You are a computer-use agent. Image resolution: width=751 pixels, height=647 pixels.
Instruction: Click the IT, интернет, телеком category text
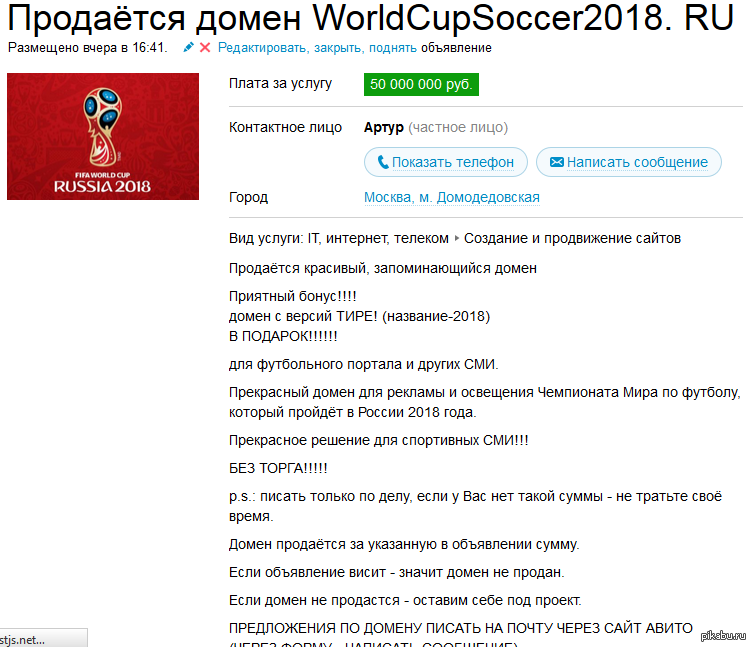(x=378, y=238)
